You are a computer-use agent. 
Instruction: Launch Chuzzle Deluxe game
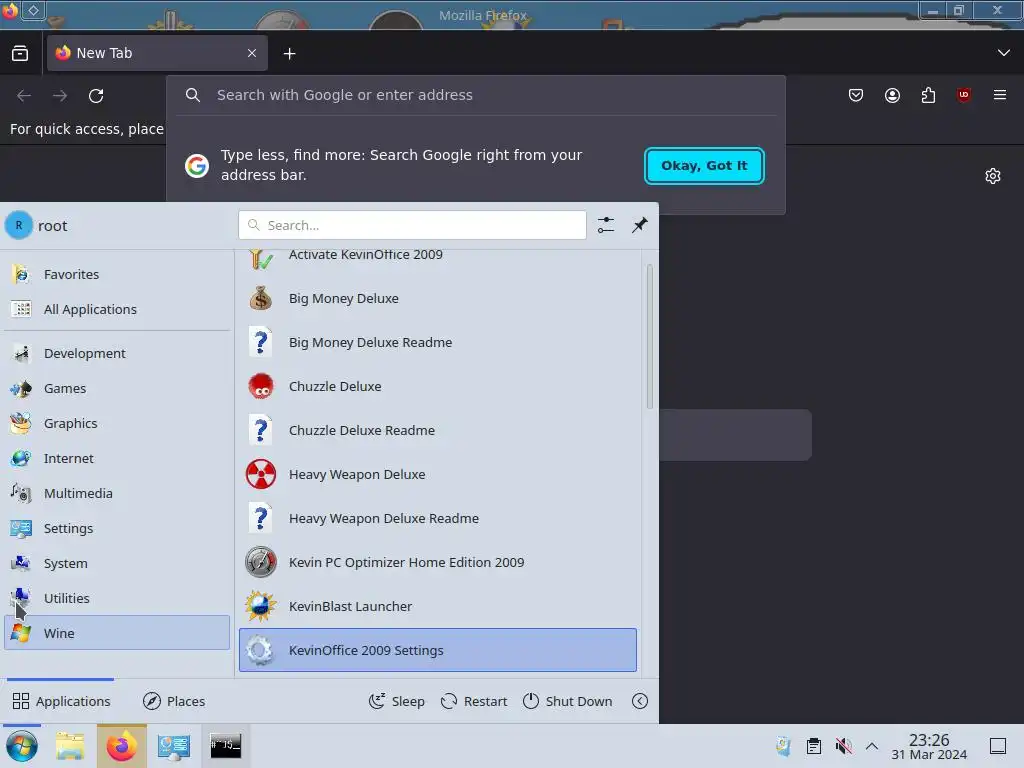click(x=438, y=387)
